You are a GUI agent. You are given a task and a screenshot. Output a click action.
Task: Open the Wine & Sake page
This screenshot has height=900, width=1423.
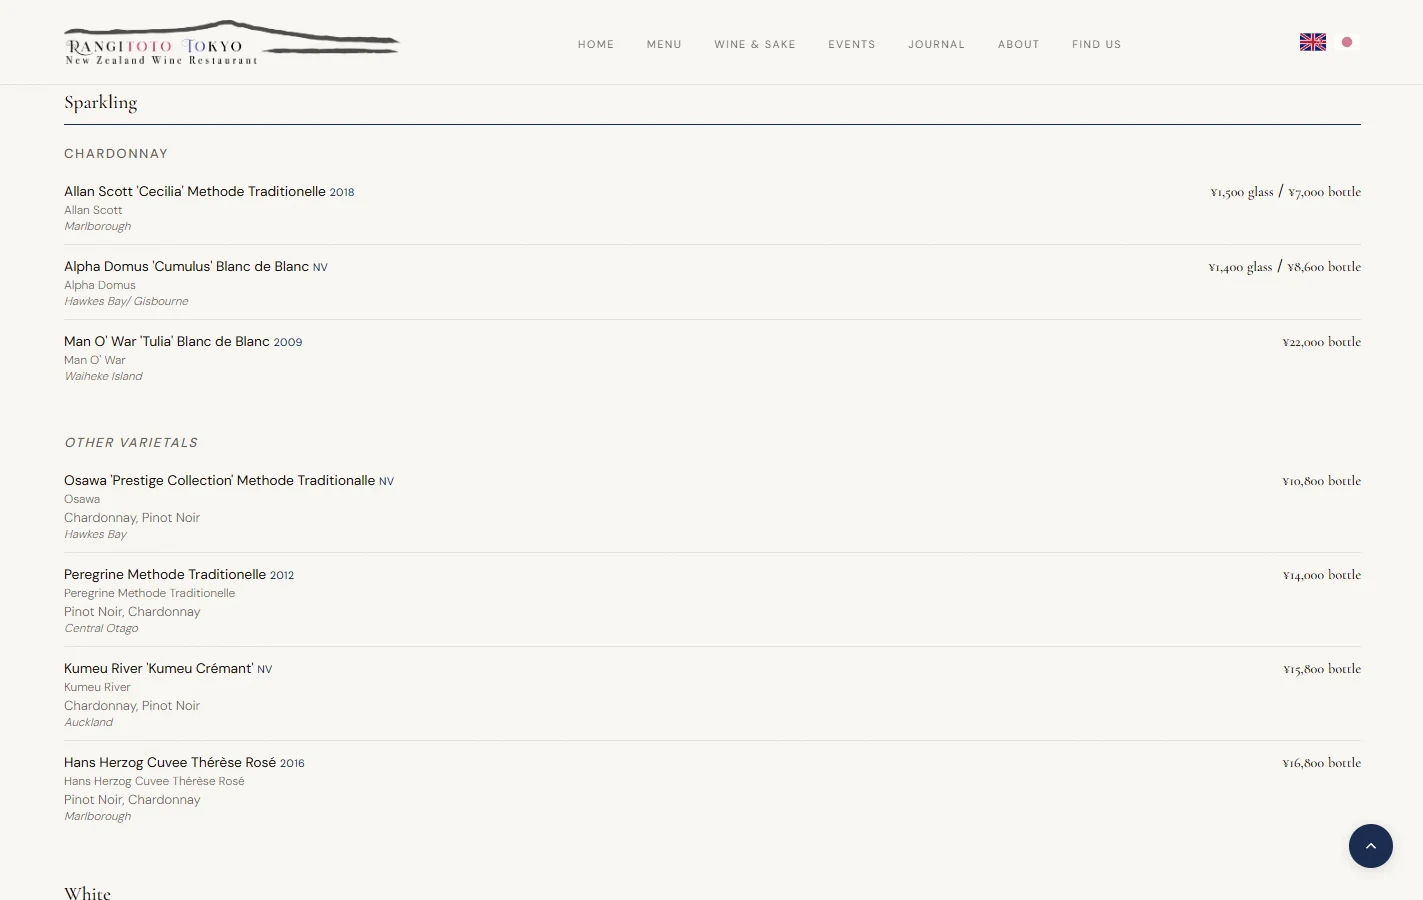[x=755, y=44]
